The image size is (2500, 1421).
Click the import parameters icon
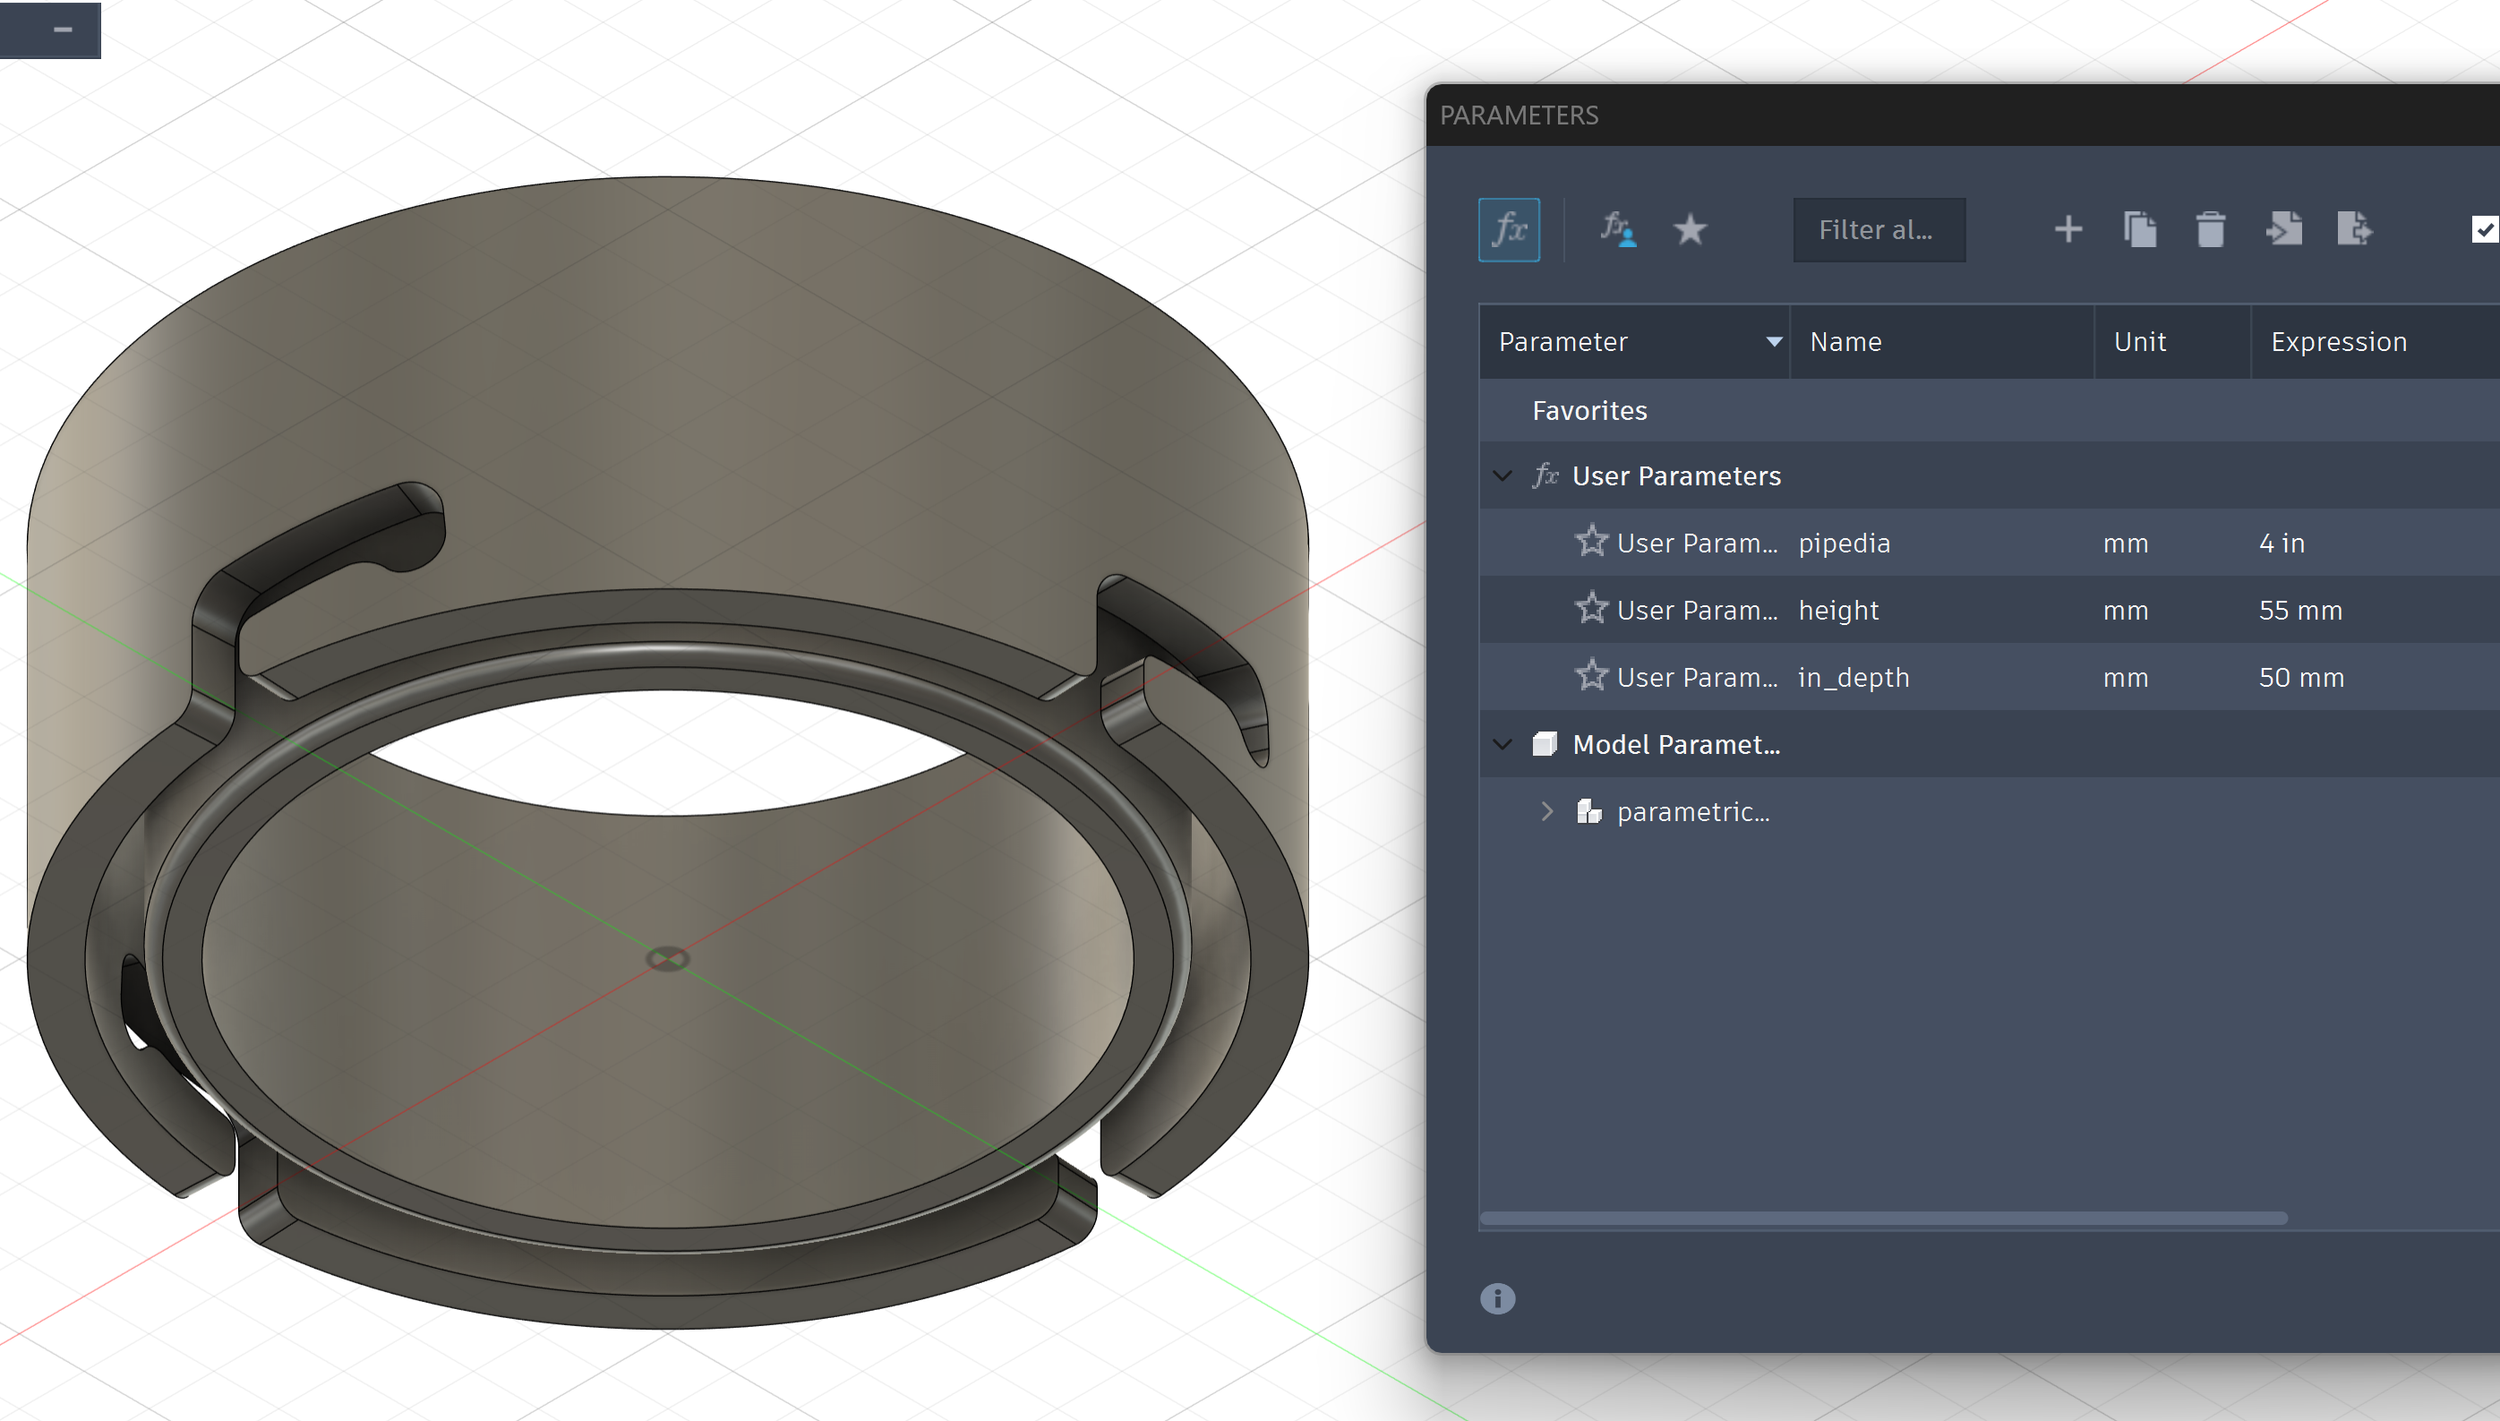pyautogui.click(x=2283, y=230)
